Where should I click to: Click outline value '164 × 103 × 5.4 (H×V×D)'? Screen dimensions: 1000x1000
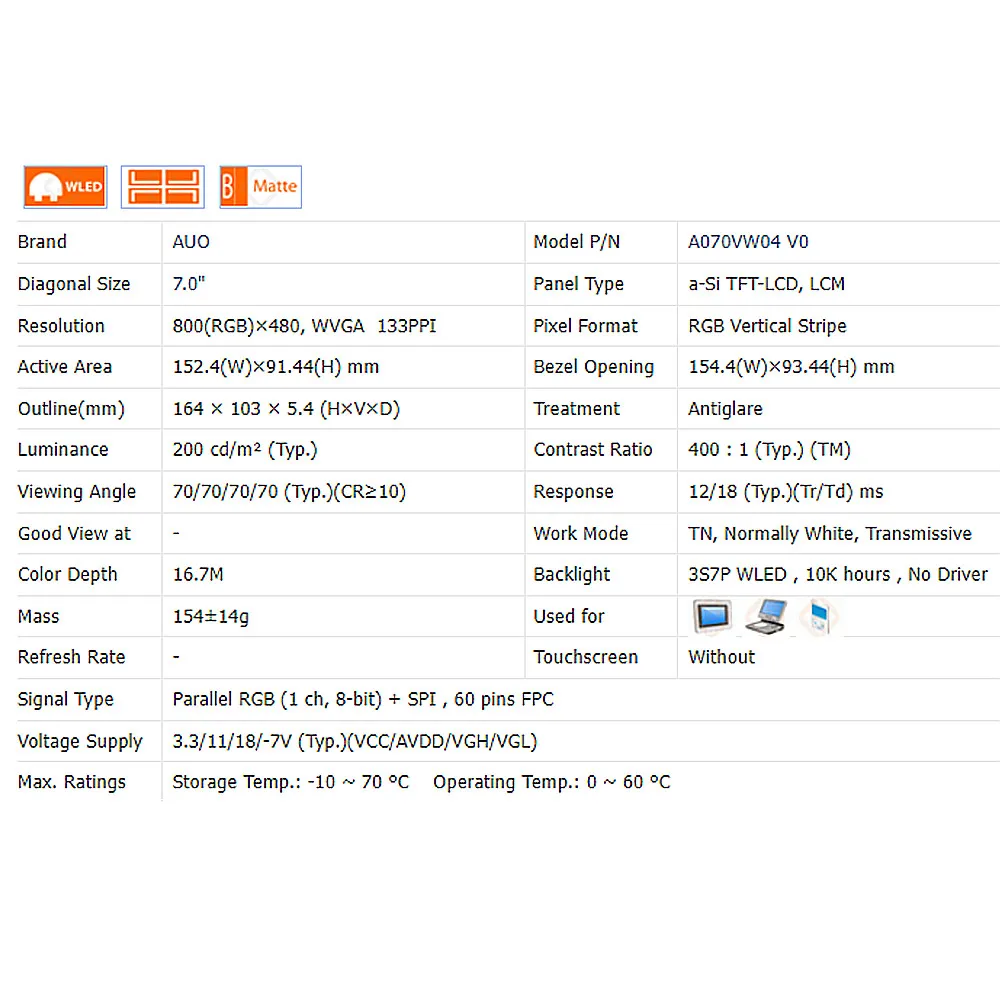(286, 409)
